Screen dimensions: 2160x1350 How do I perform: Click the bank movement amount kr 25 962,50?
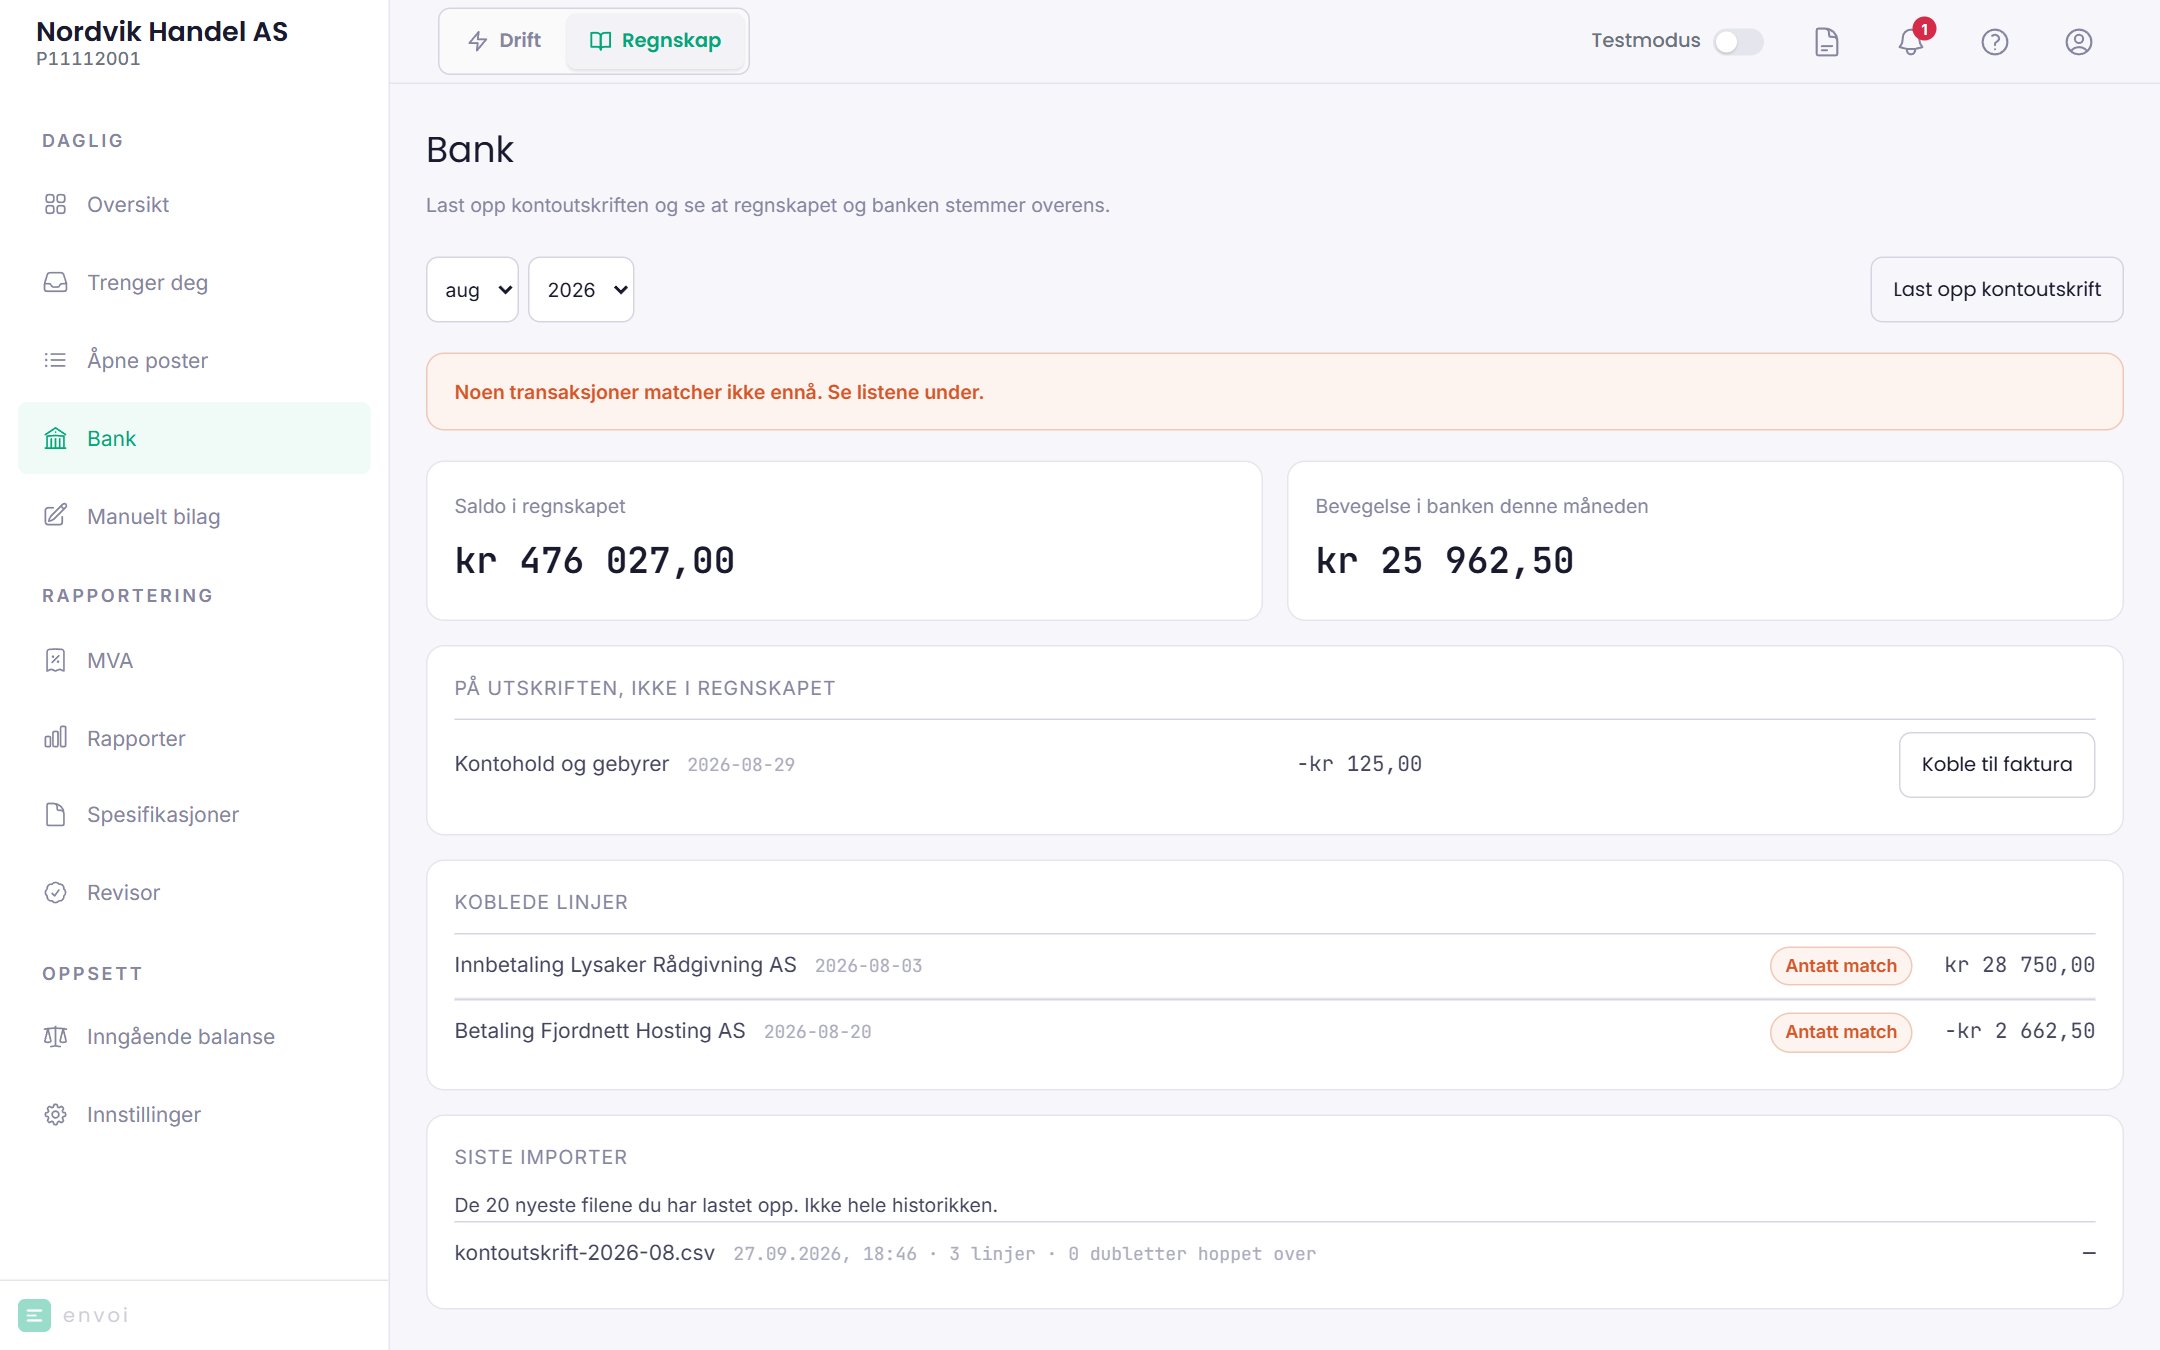1444,561
